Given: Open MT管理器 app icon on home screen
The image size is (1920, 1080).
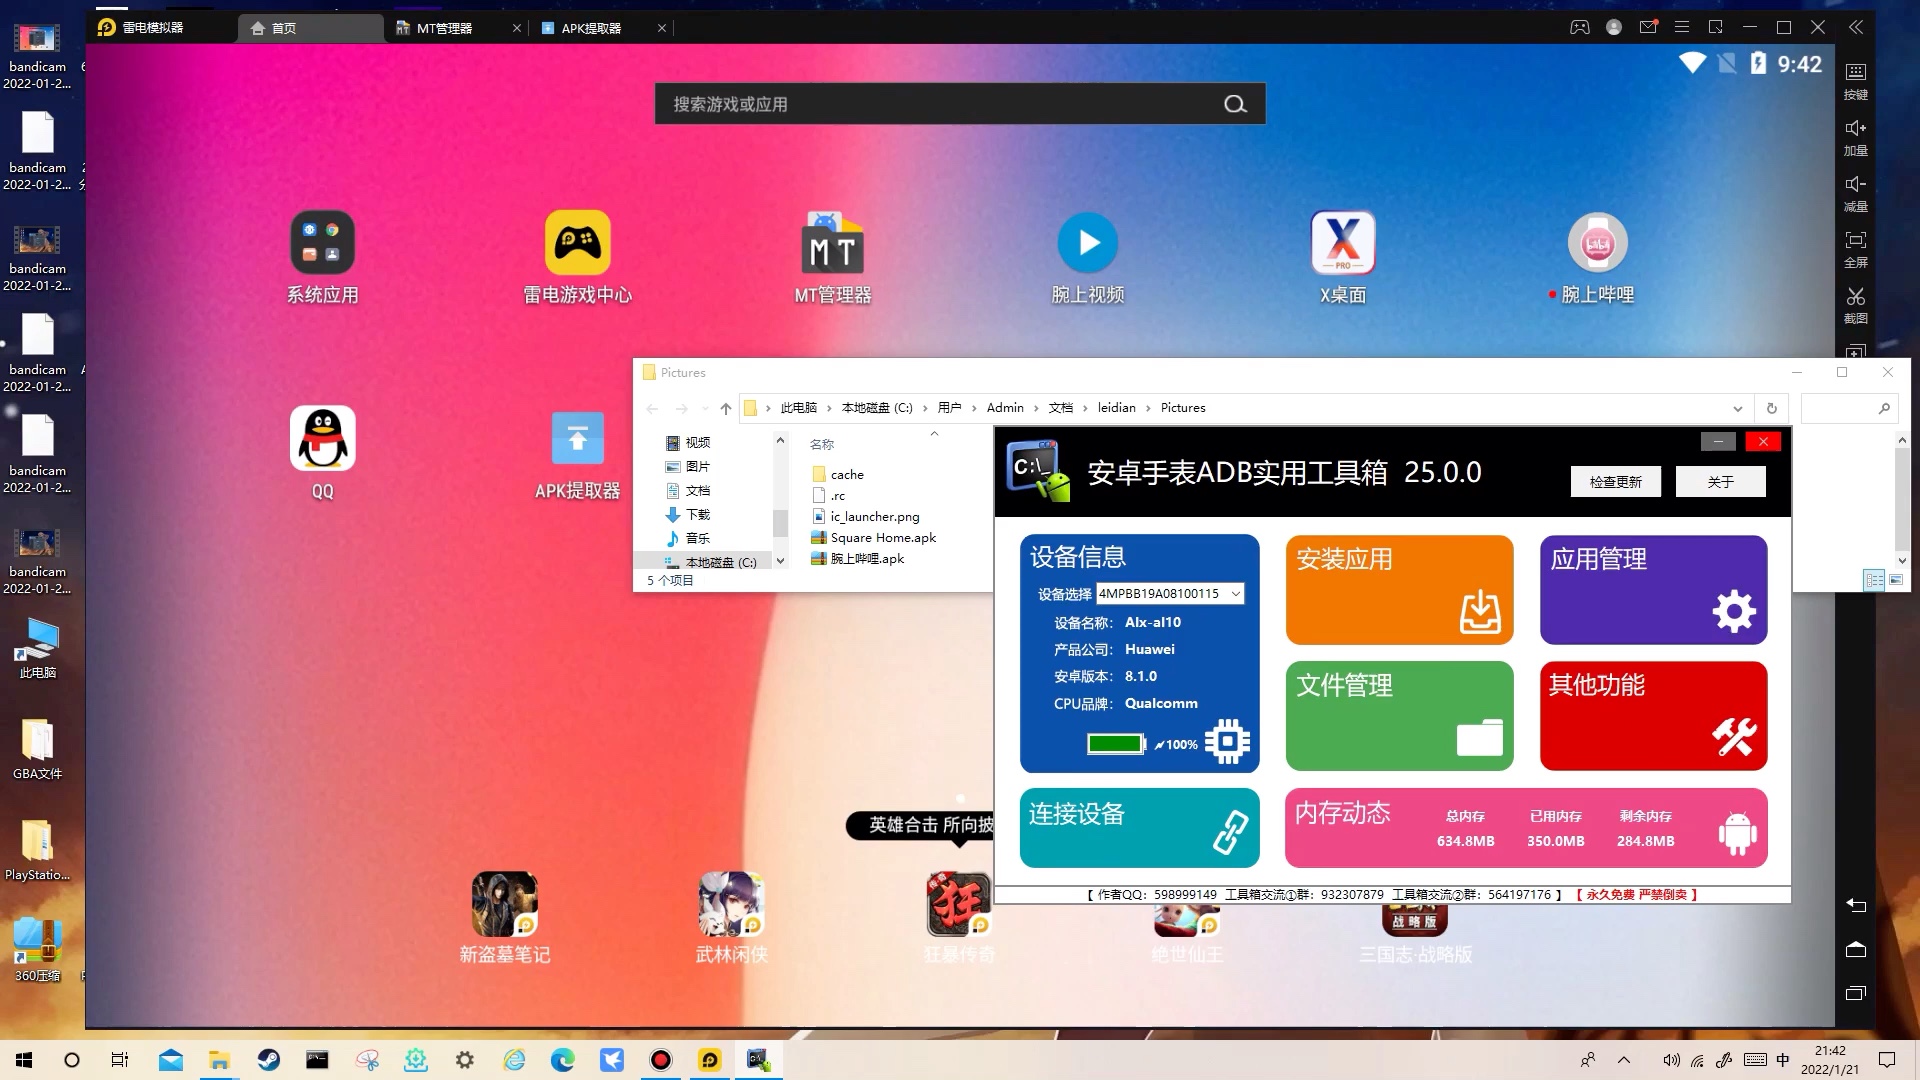Looking at the screenshot, I should click(832, 243).
